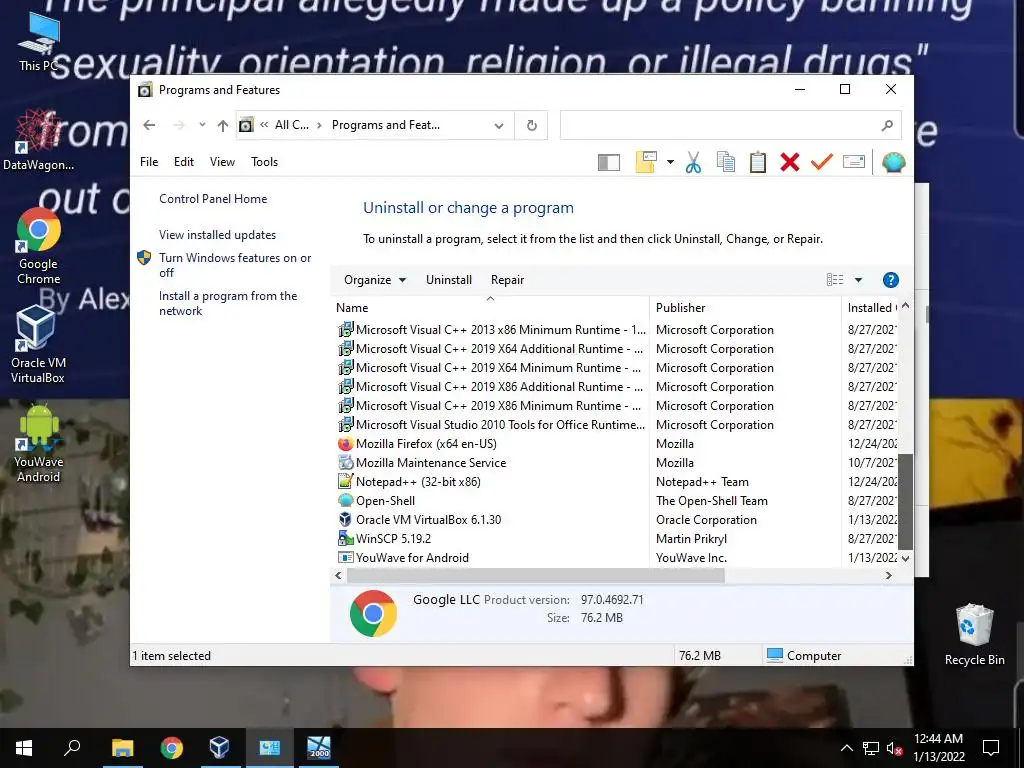Image resolution: width=1024 pixels, height=768 pixels.
Task: Refresh the Programs and Features view
Action: pos(532,125)
